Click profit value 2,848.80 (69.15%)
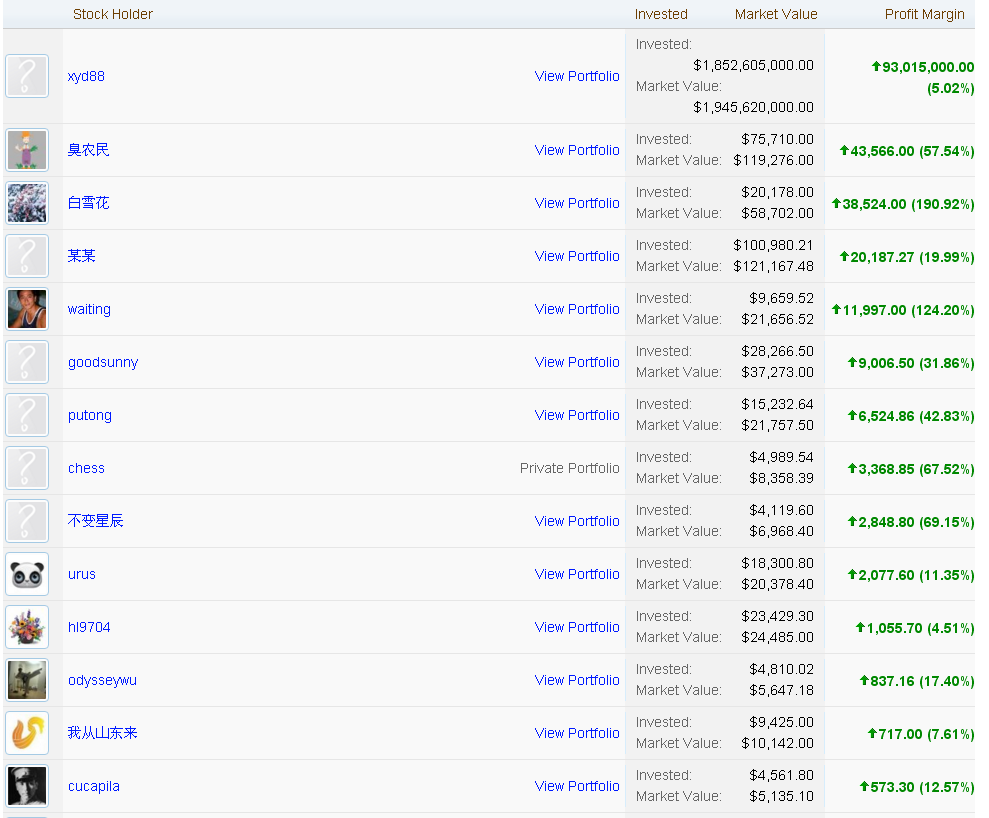This screenshot has width=989, height=818. 911,522
